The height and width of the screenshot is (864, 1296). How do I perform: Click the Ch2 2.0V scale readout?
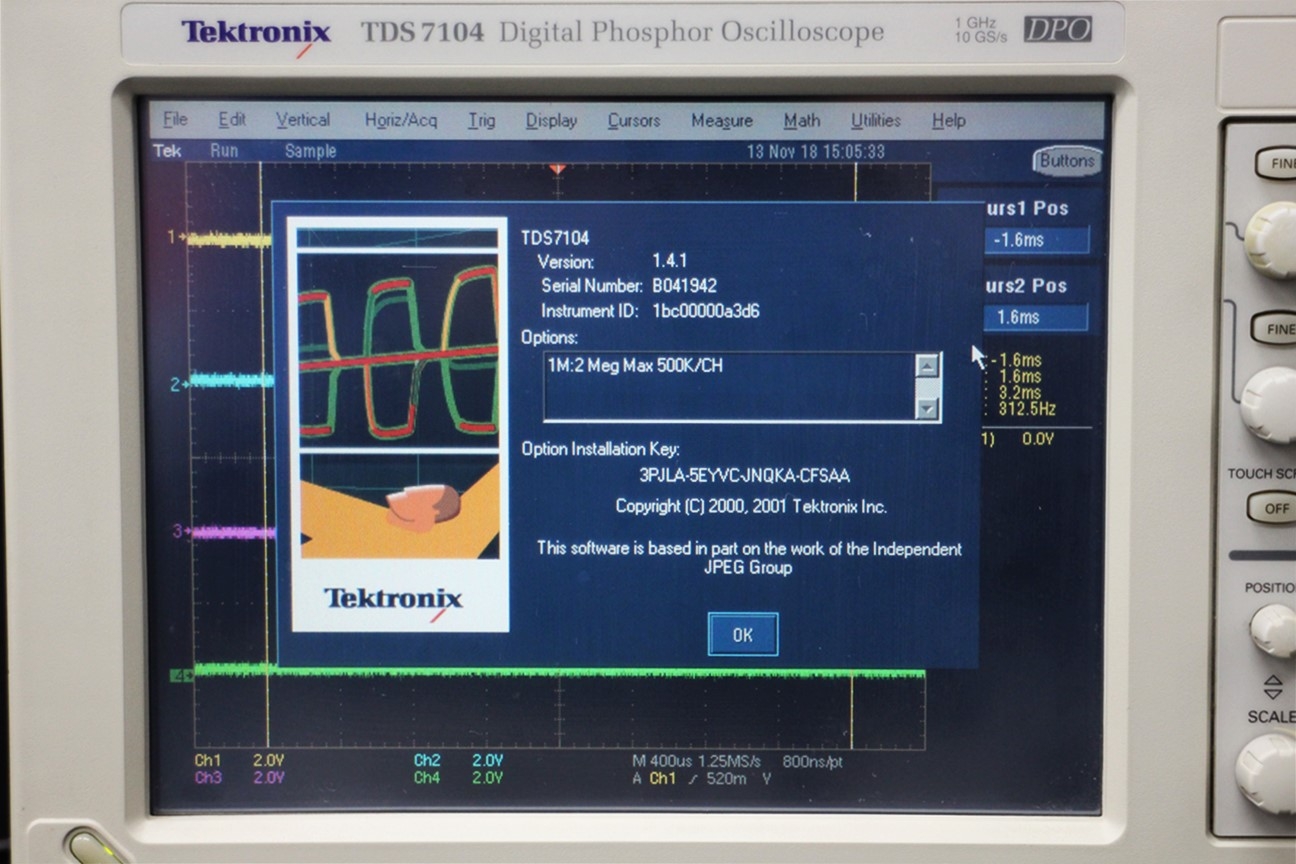point(458,760)
